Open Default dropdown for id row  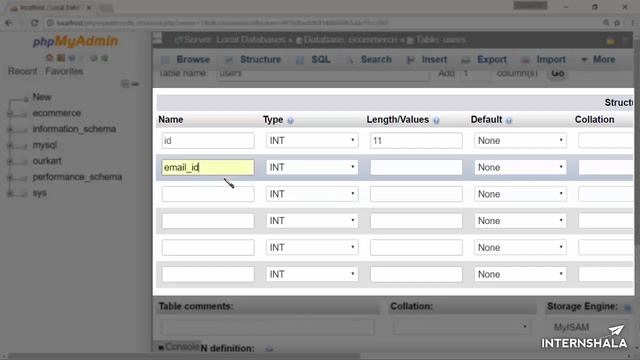[520, 140]
